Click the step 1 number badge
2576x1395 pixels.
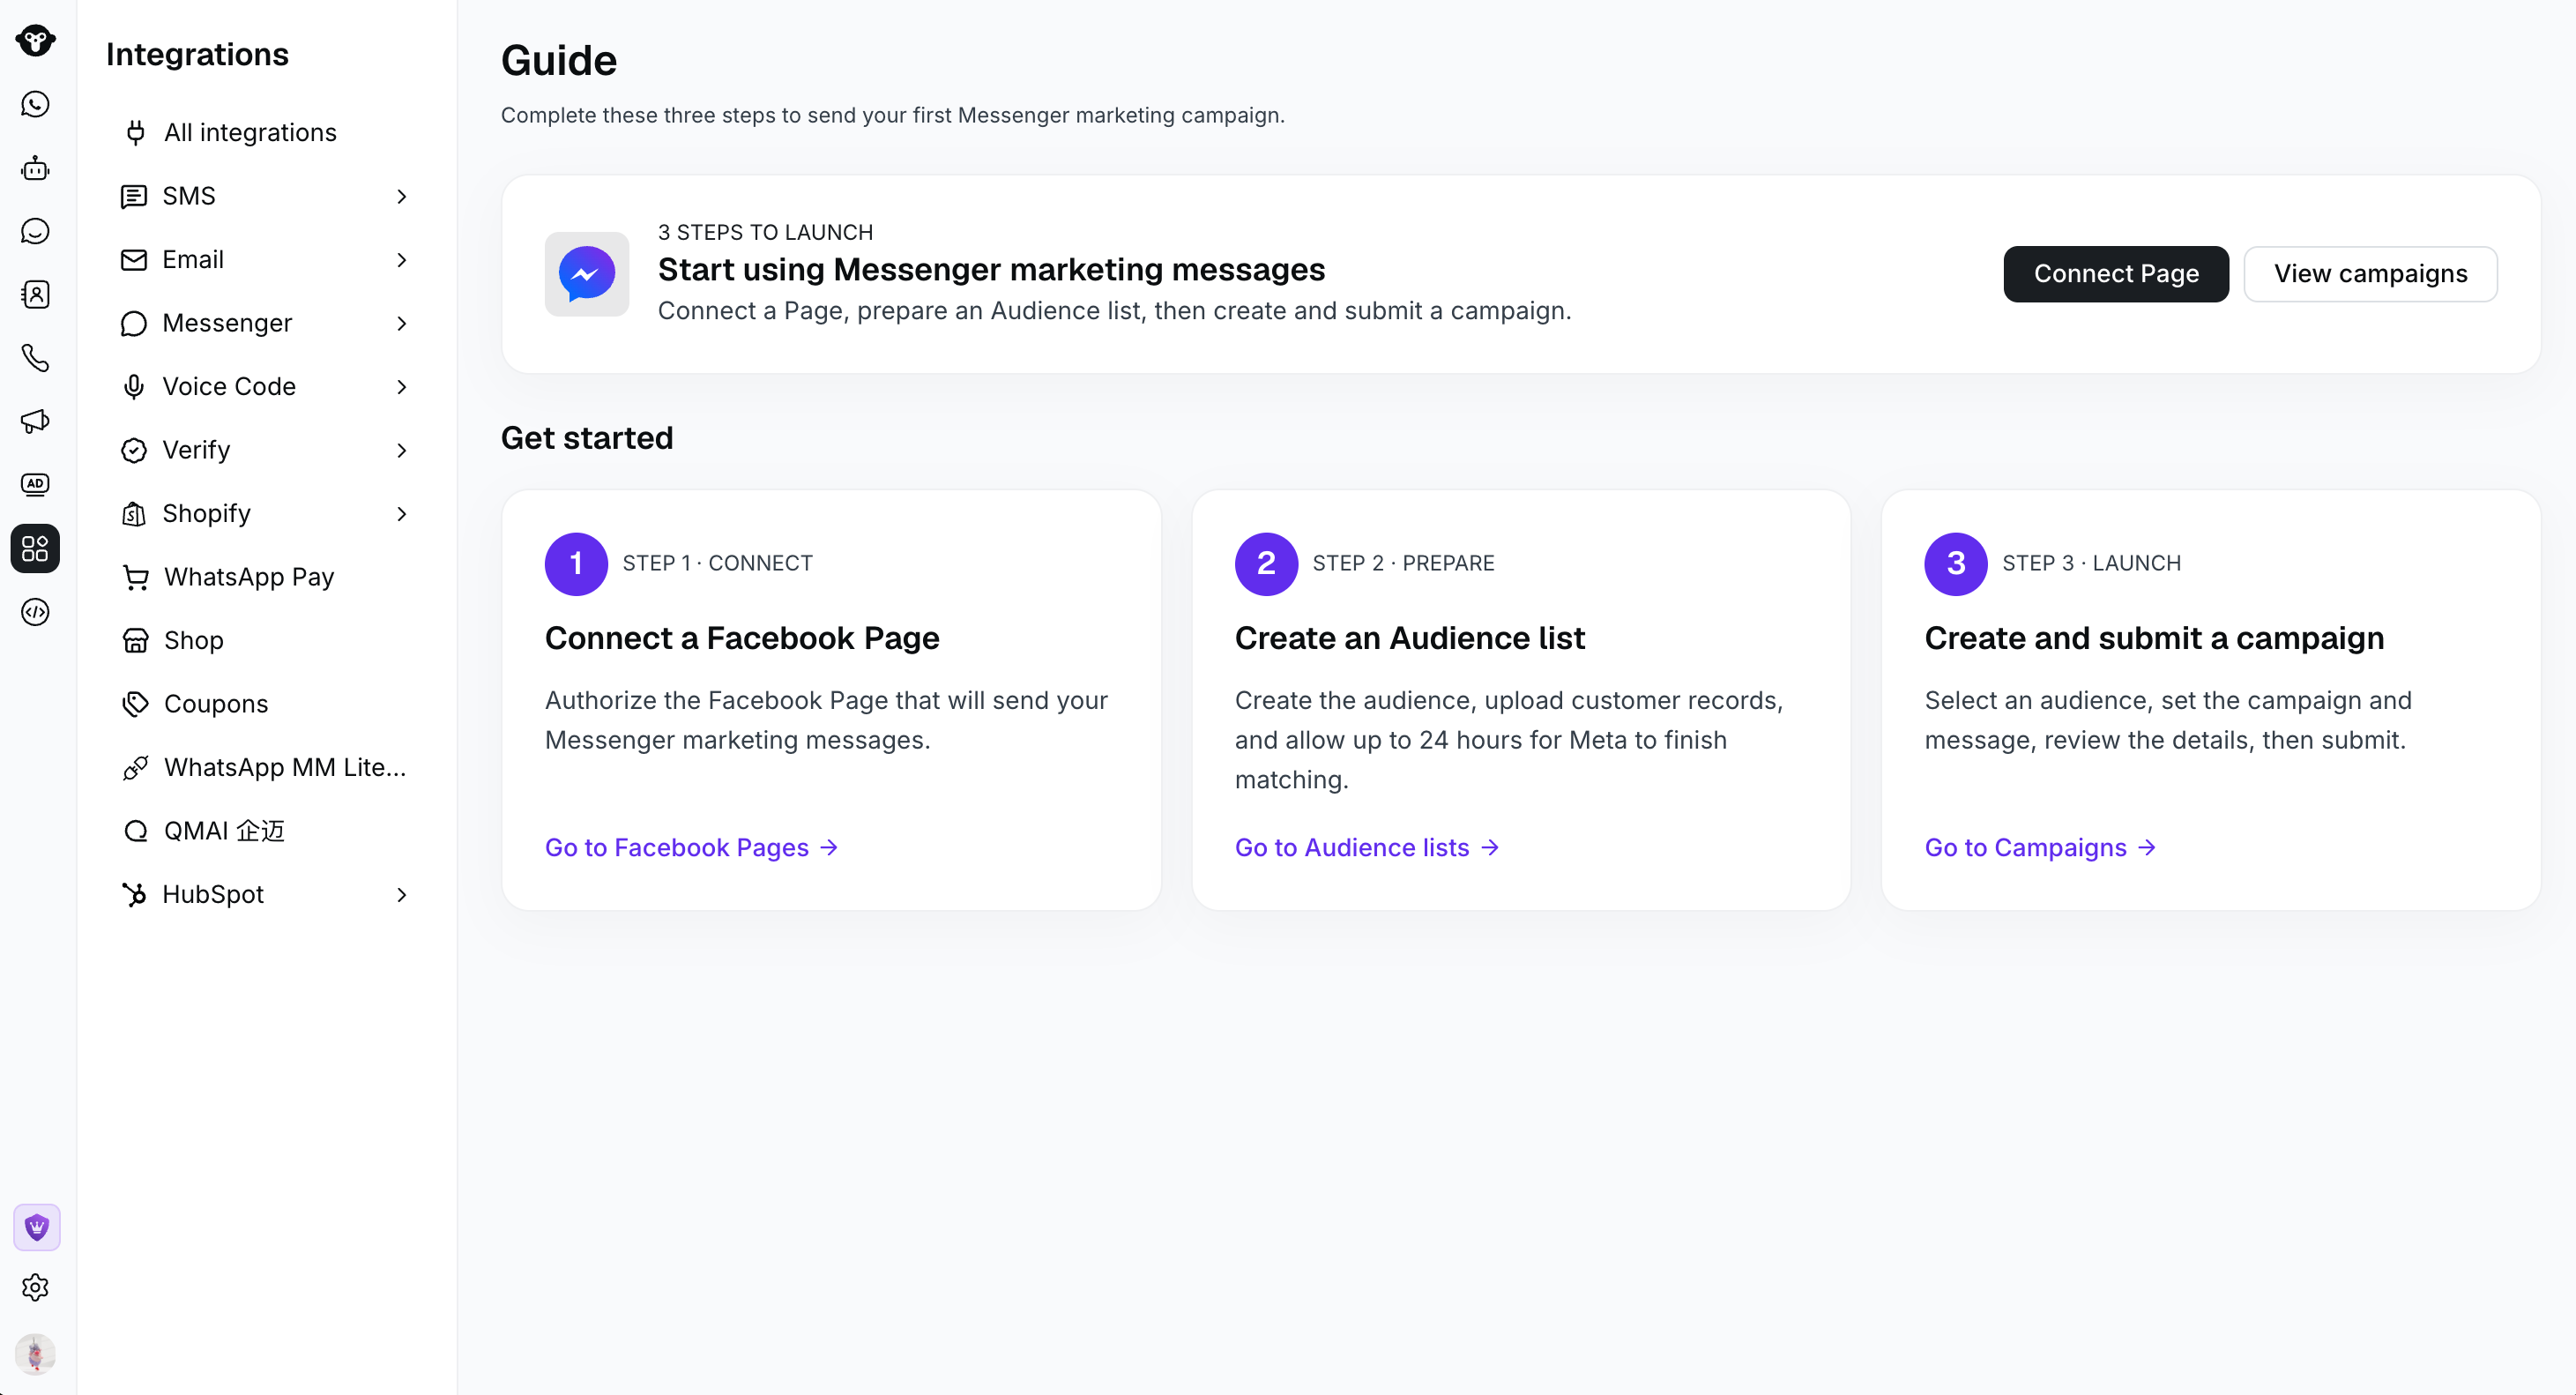(576, 564)
